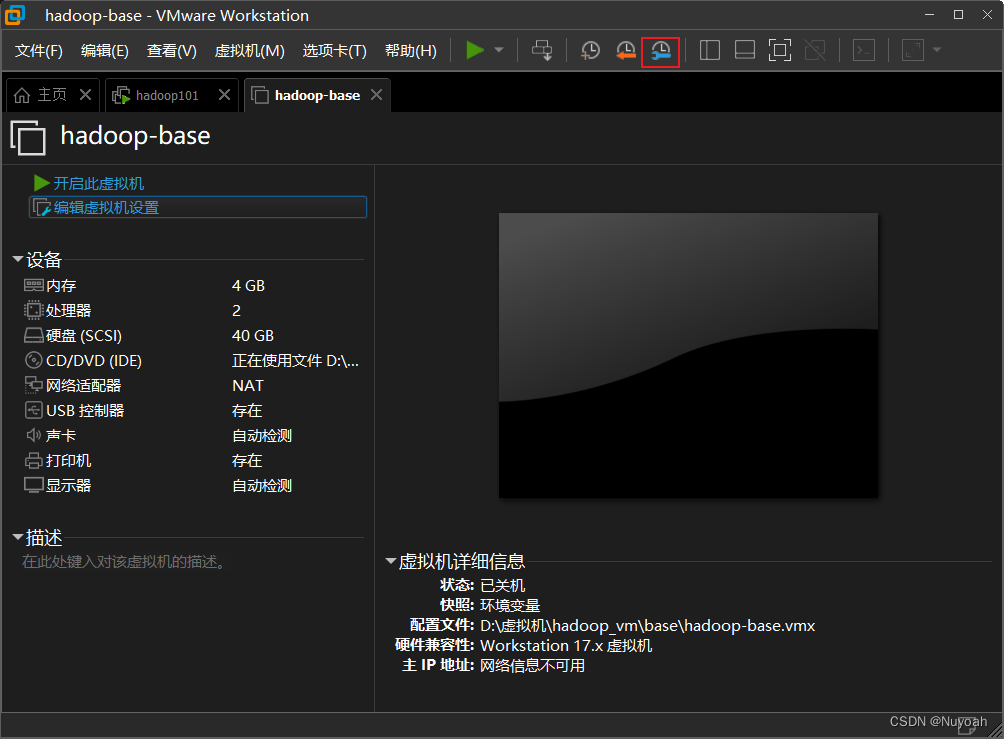Click config file path hadoop-base.vmx
1004x739 pixels.
click(647, 625)
